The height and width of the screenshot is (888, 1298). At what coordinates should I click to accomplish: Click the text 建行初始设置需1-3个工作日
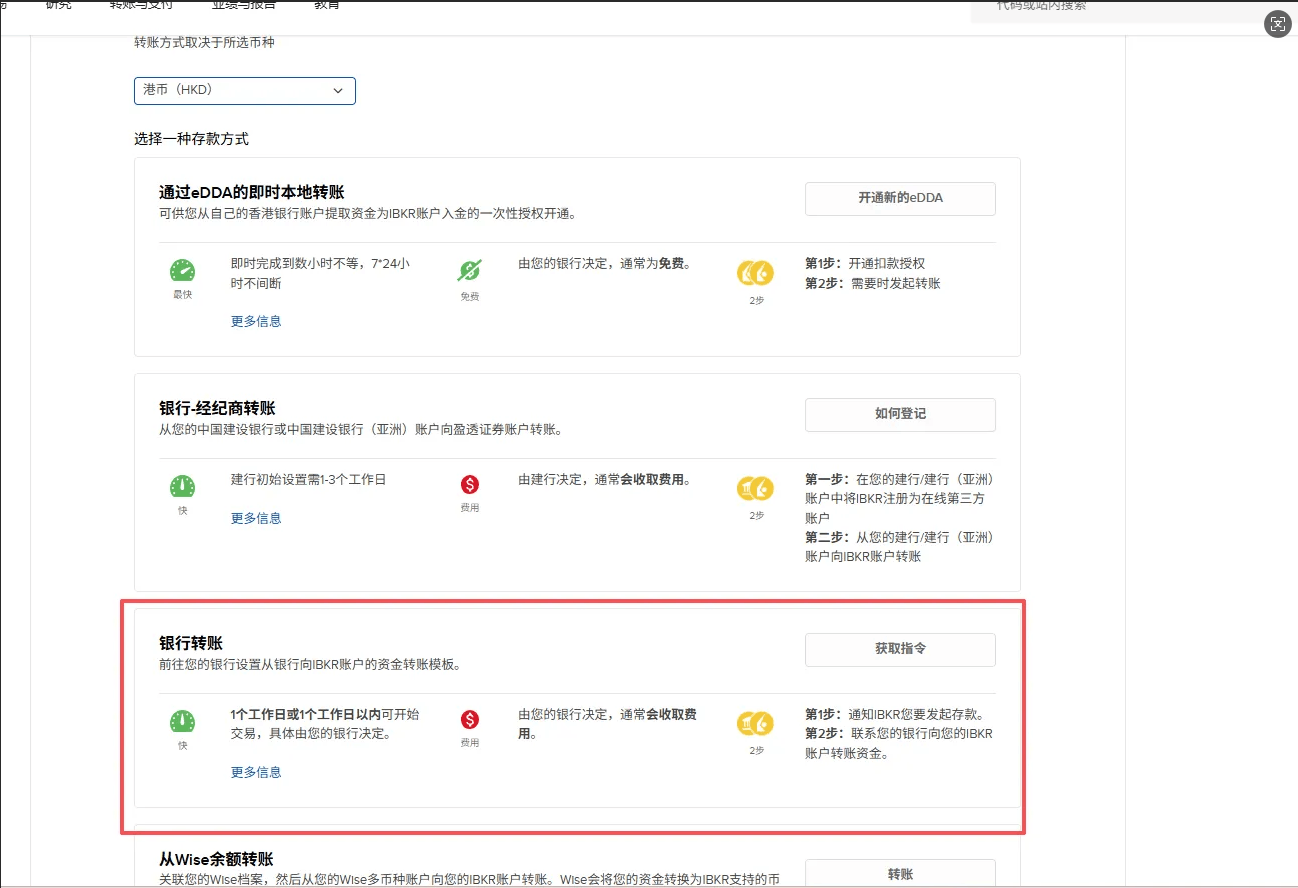308,480
